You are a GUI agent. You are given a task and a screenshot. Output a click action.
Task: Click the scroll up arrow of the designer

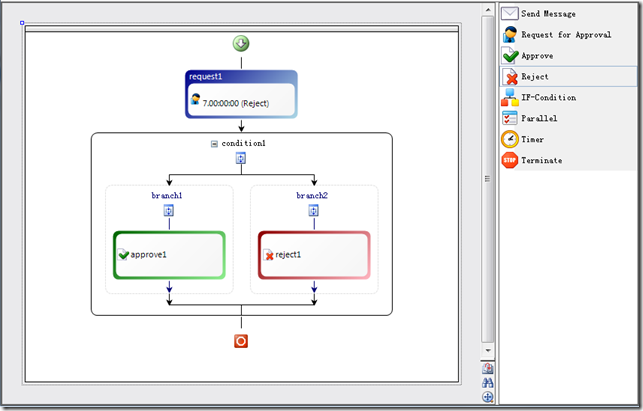point(488,9)
